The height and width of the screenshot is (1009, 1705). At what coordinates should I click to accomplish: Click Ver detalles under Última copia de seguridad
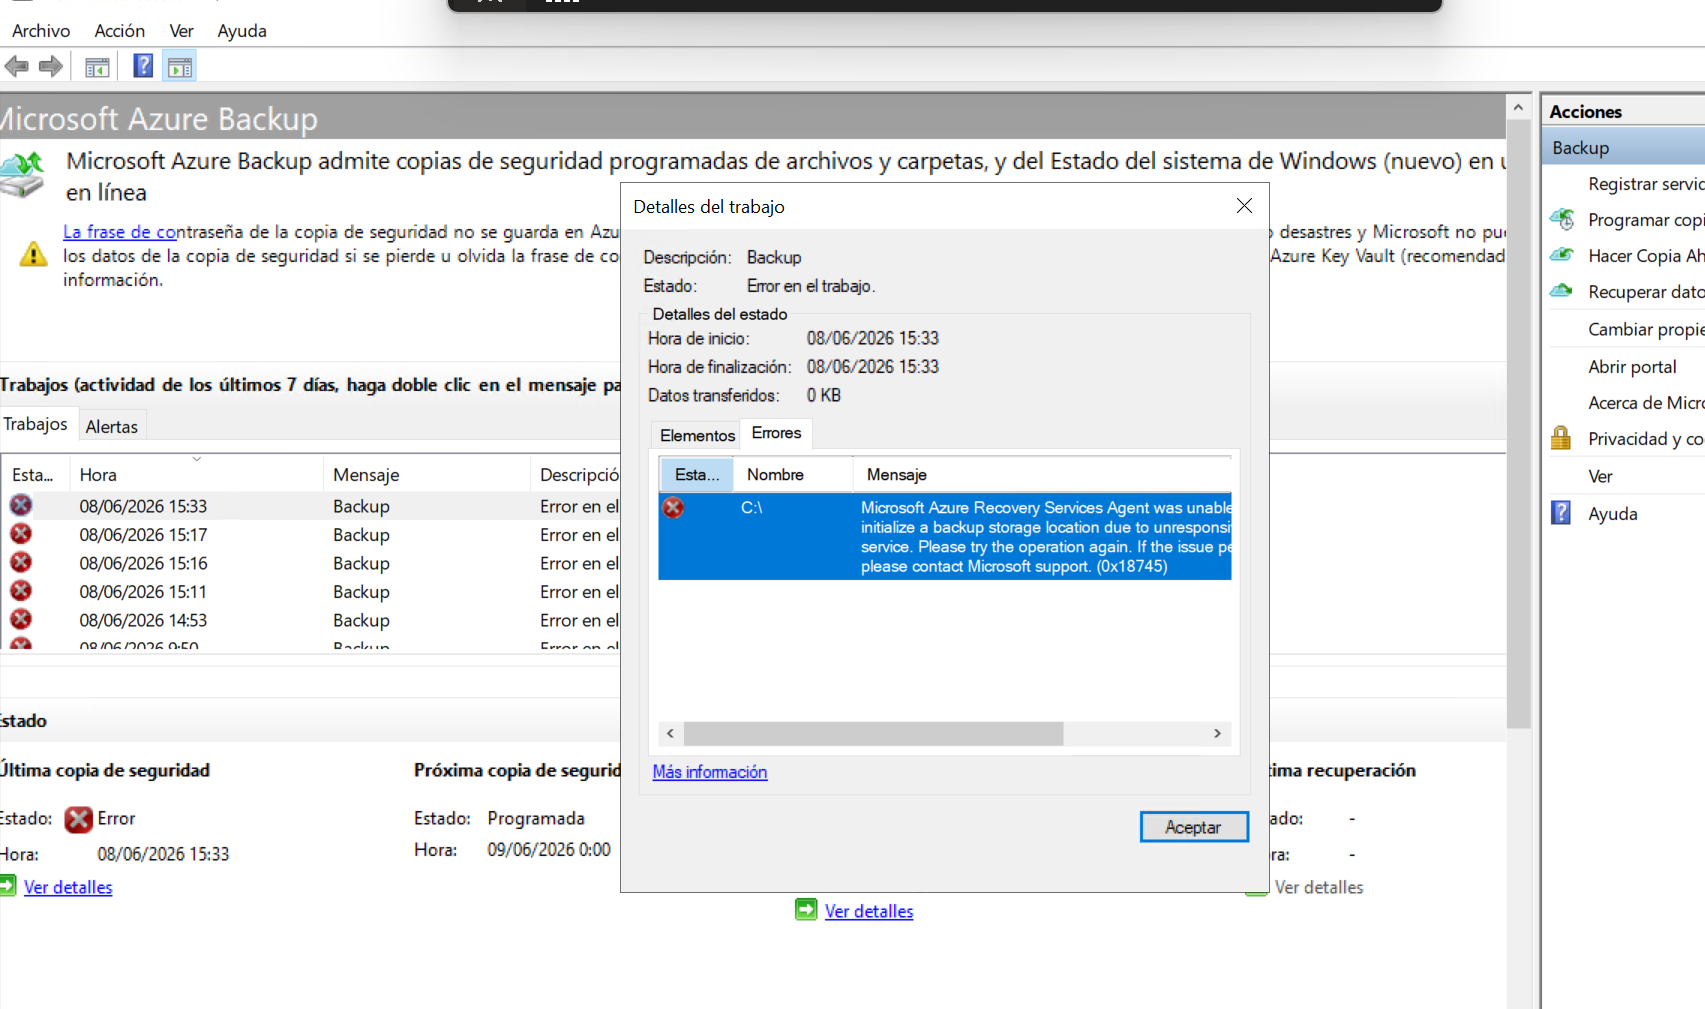[x=68, y=887]
